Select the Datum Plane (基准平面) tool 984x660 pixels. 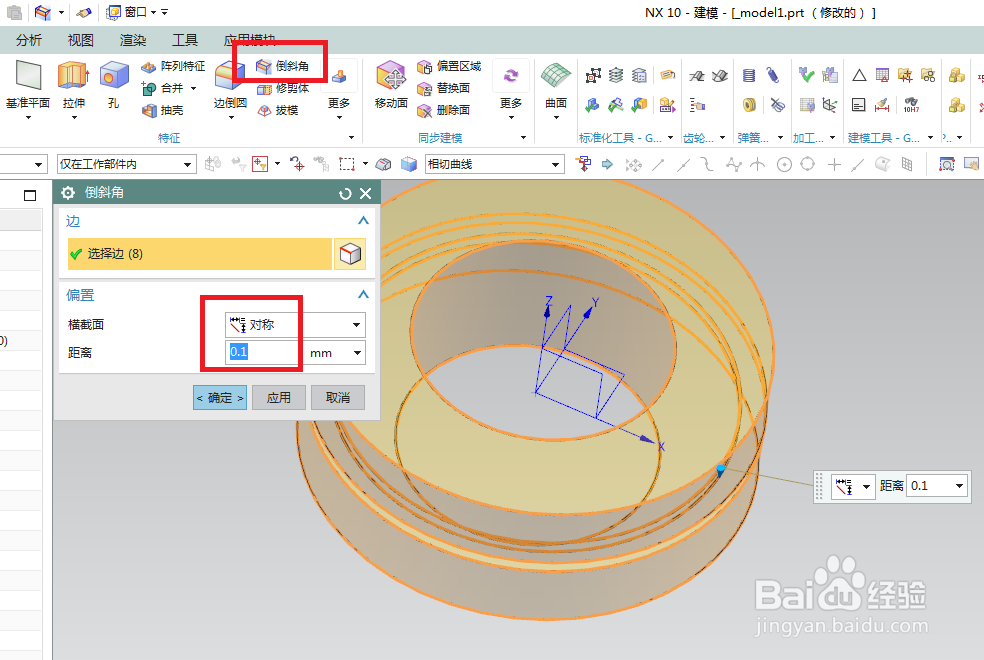point(28,77)
